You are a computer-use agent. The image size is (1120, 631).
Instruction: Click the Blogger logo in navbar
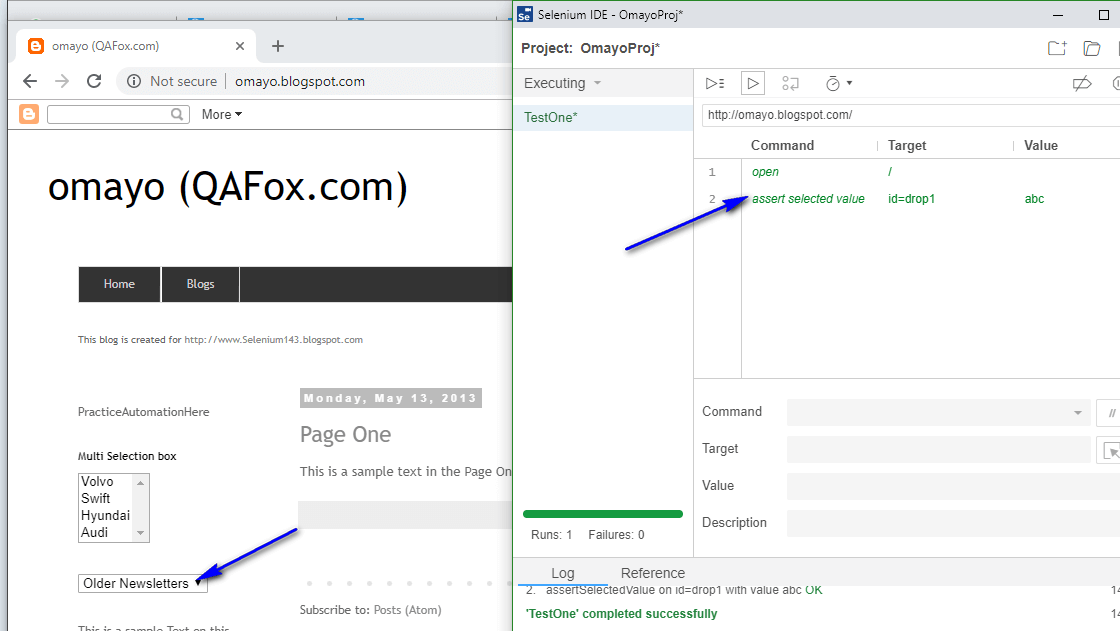click(29, 114)
